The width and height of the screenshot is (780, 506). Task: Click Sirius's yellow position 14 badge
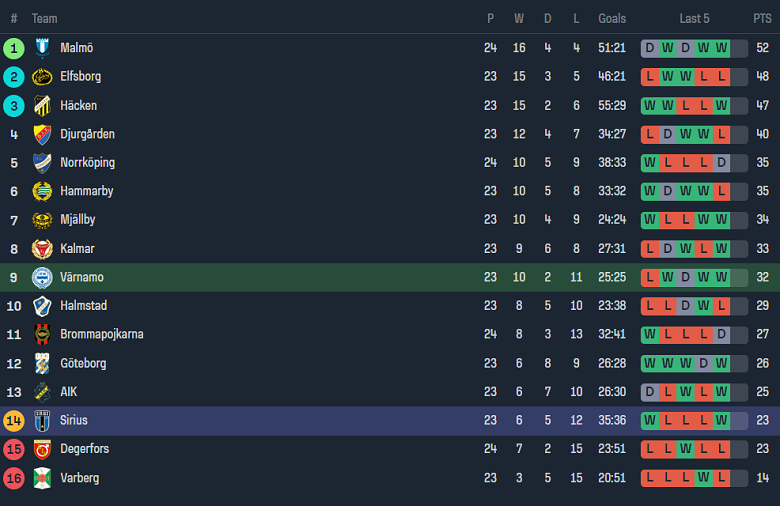14,421
